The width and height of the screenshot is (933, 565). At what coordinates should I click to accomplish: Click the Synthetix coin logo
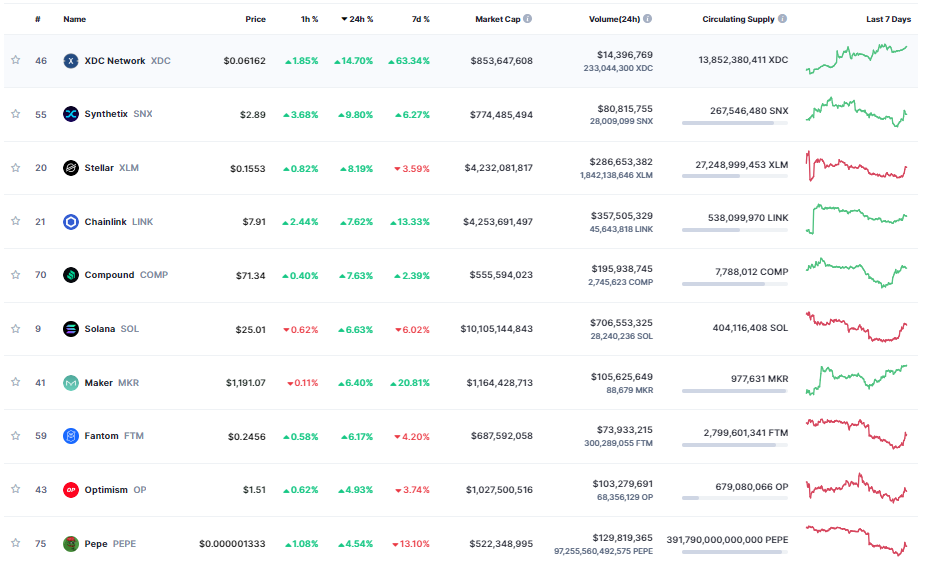(x=71, y=114)
